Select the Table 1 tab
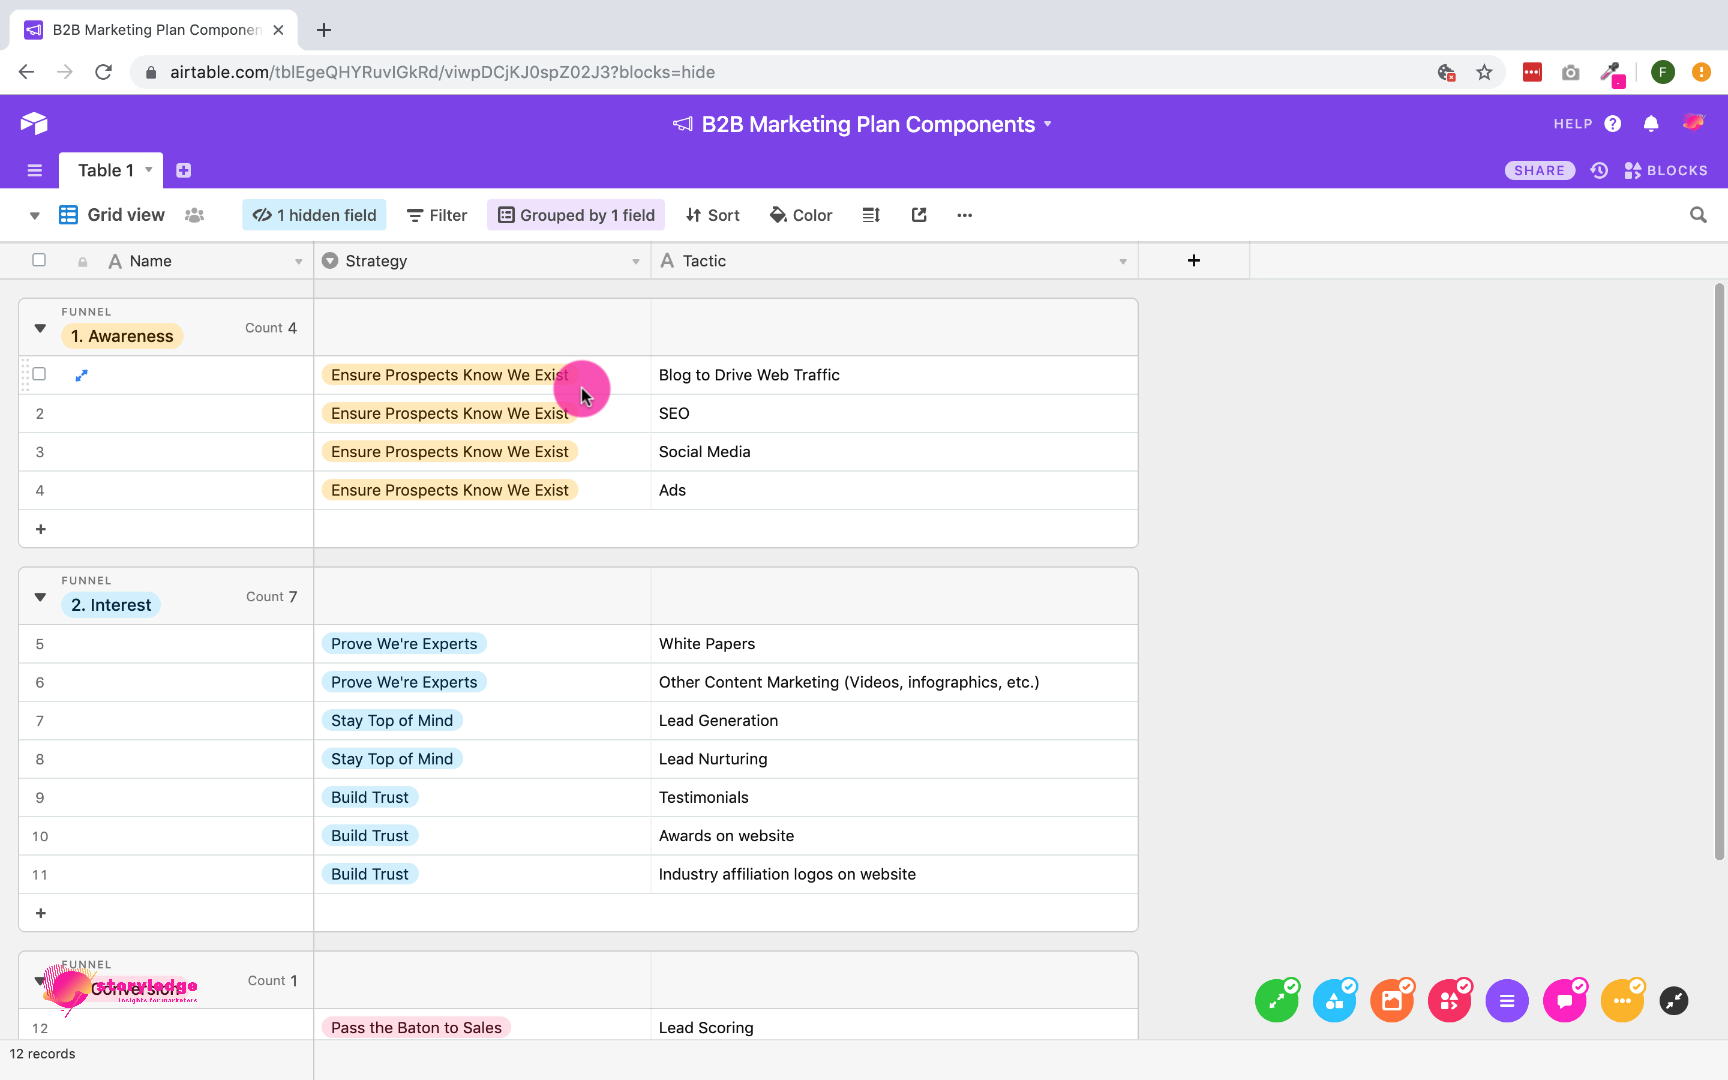 [106, 171]
